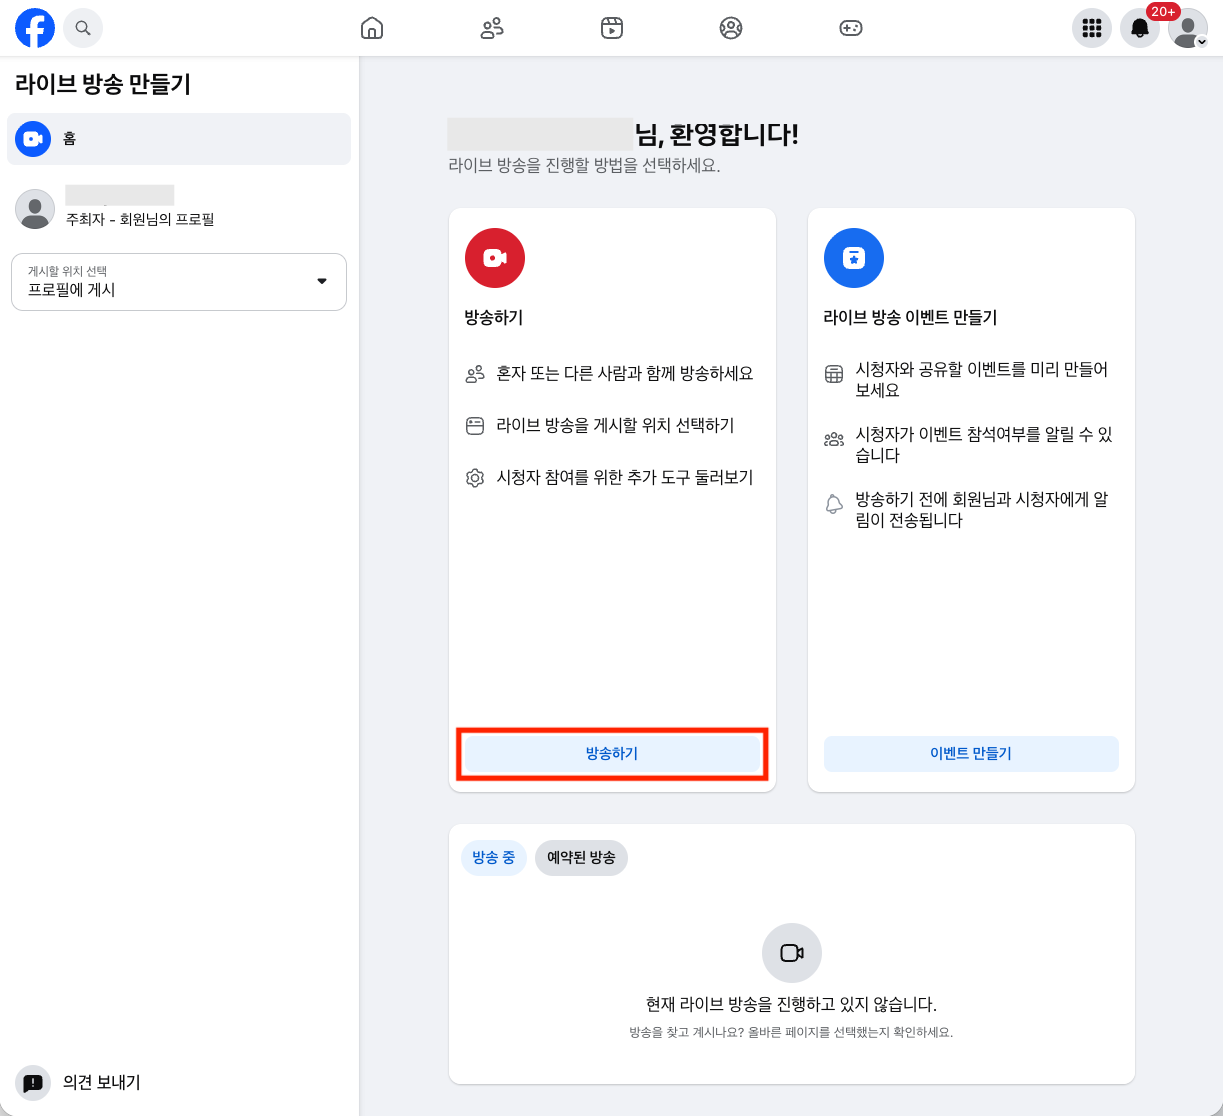This screenshot has width=1223, height=1116.
Task: Go to the Facebook home feed icon
Action: (371, 28)
